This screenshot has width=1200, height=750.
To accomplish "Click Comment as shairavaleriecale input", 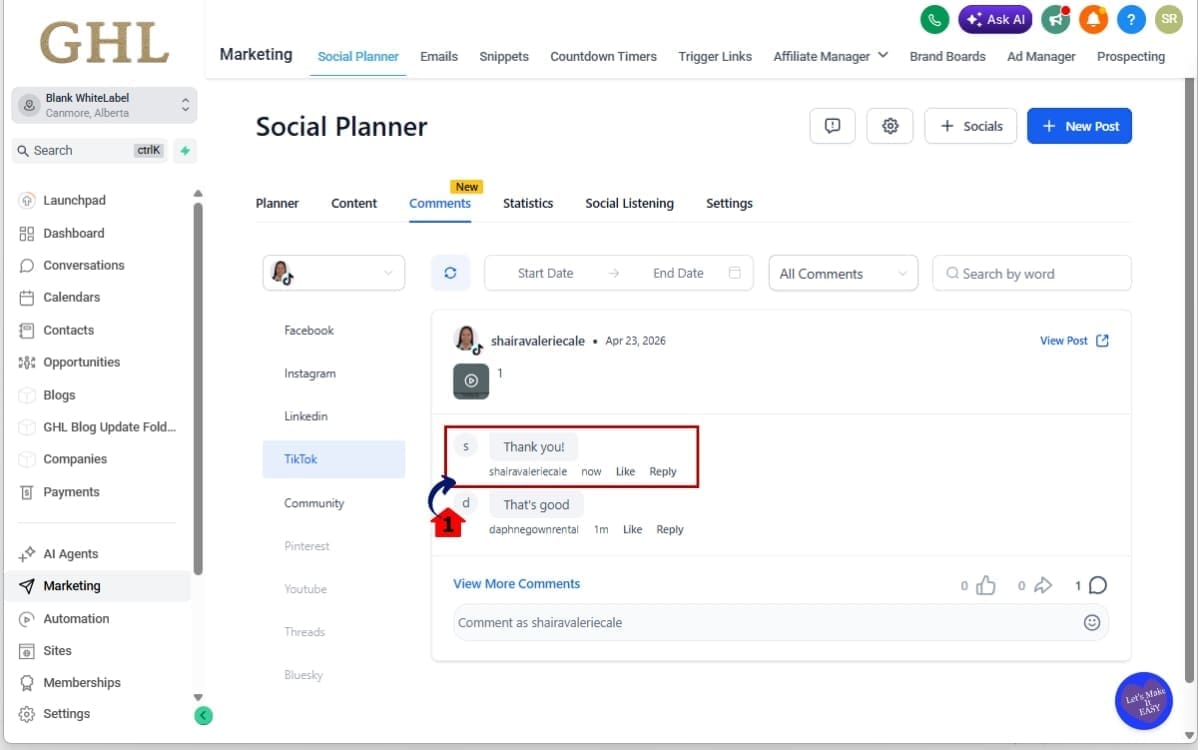I will (780, 622).
